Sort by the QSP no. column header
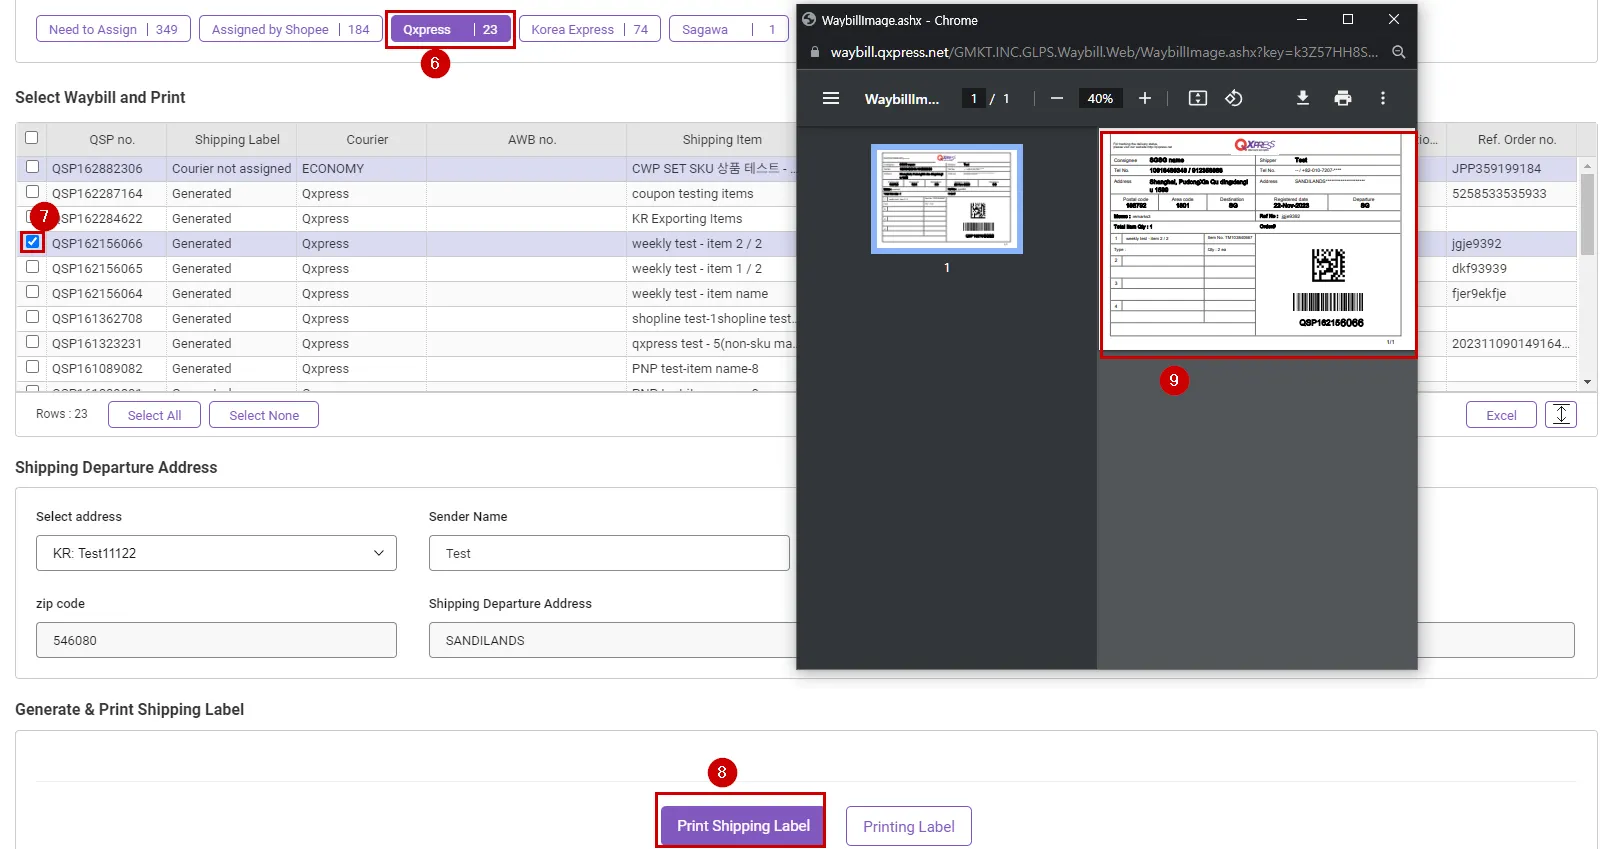Image resolution: width=1602 pixels, height=849 pixels. click(x=107, y=140)
